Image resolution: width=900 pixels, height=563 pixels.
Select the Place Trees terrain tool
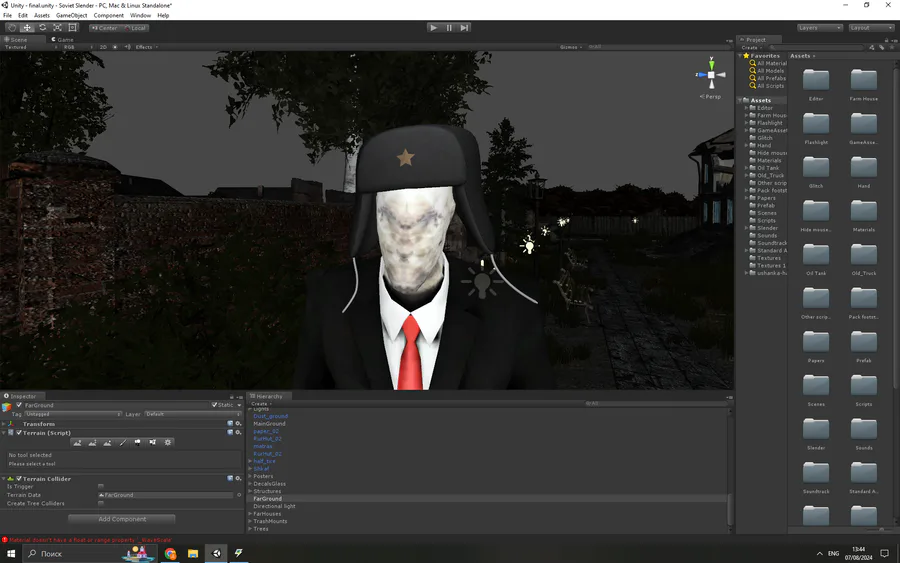[138, 442]
